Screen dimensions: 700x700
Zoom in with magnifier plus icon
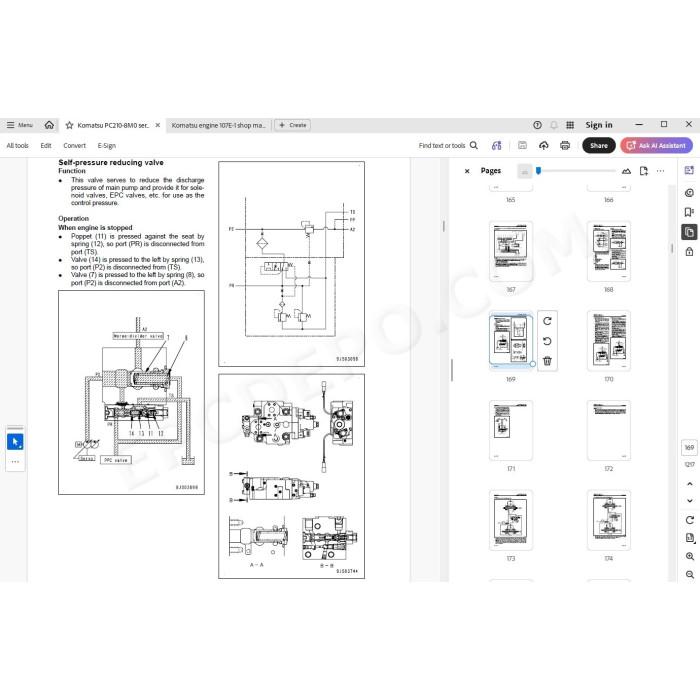(x=689, y=556)
